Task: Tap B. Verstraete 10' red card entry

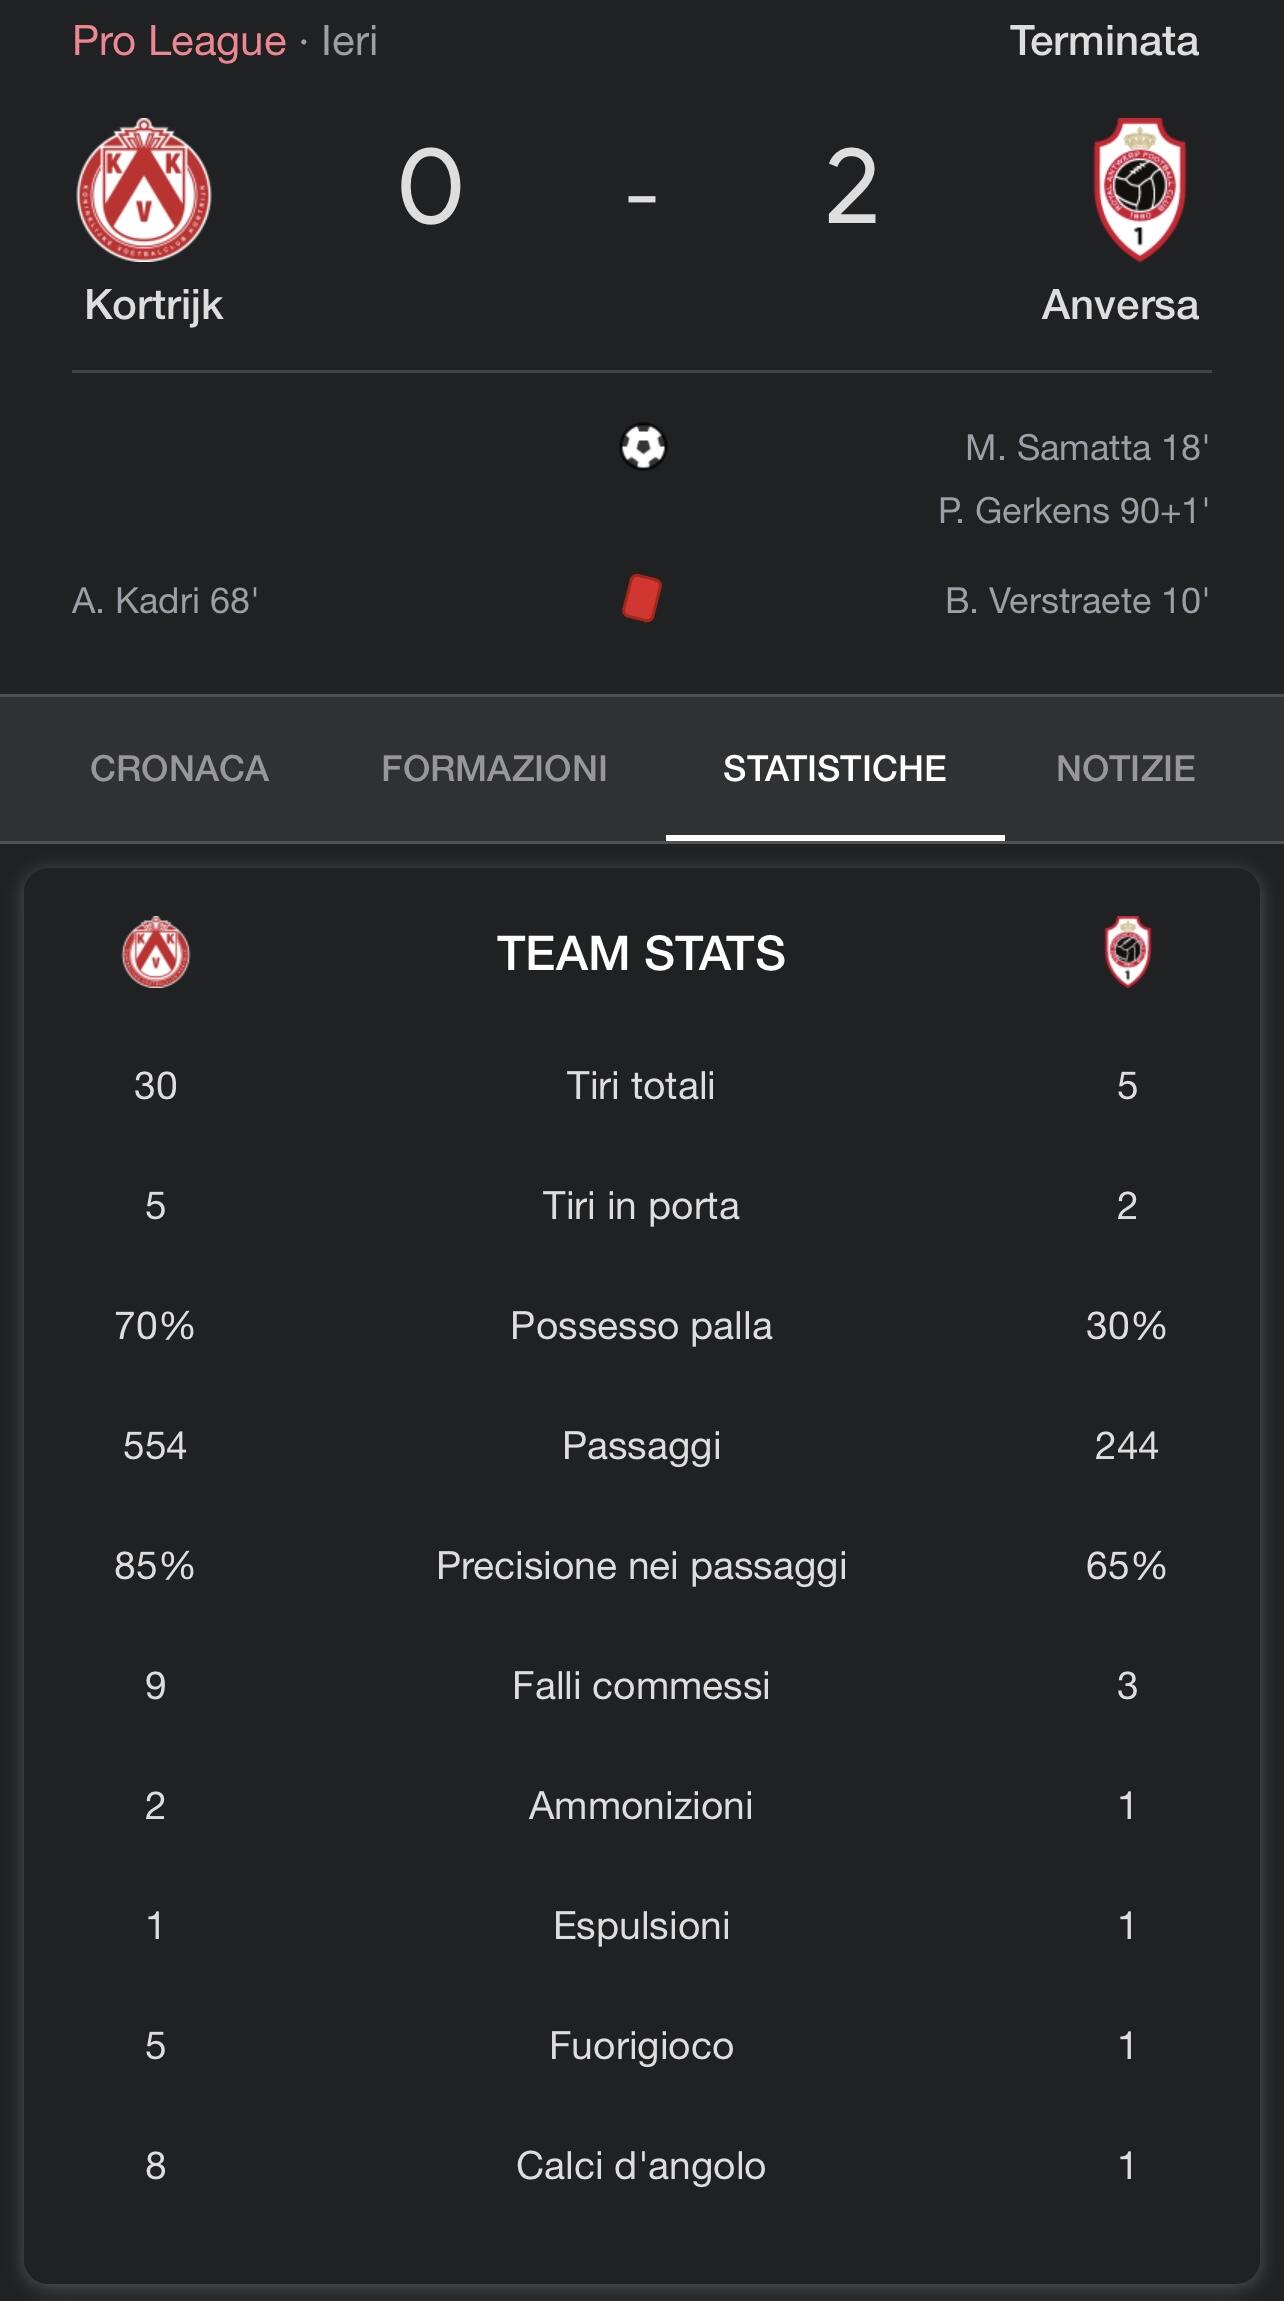Action: pos(1077,600)
